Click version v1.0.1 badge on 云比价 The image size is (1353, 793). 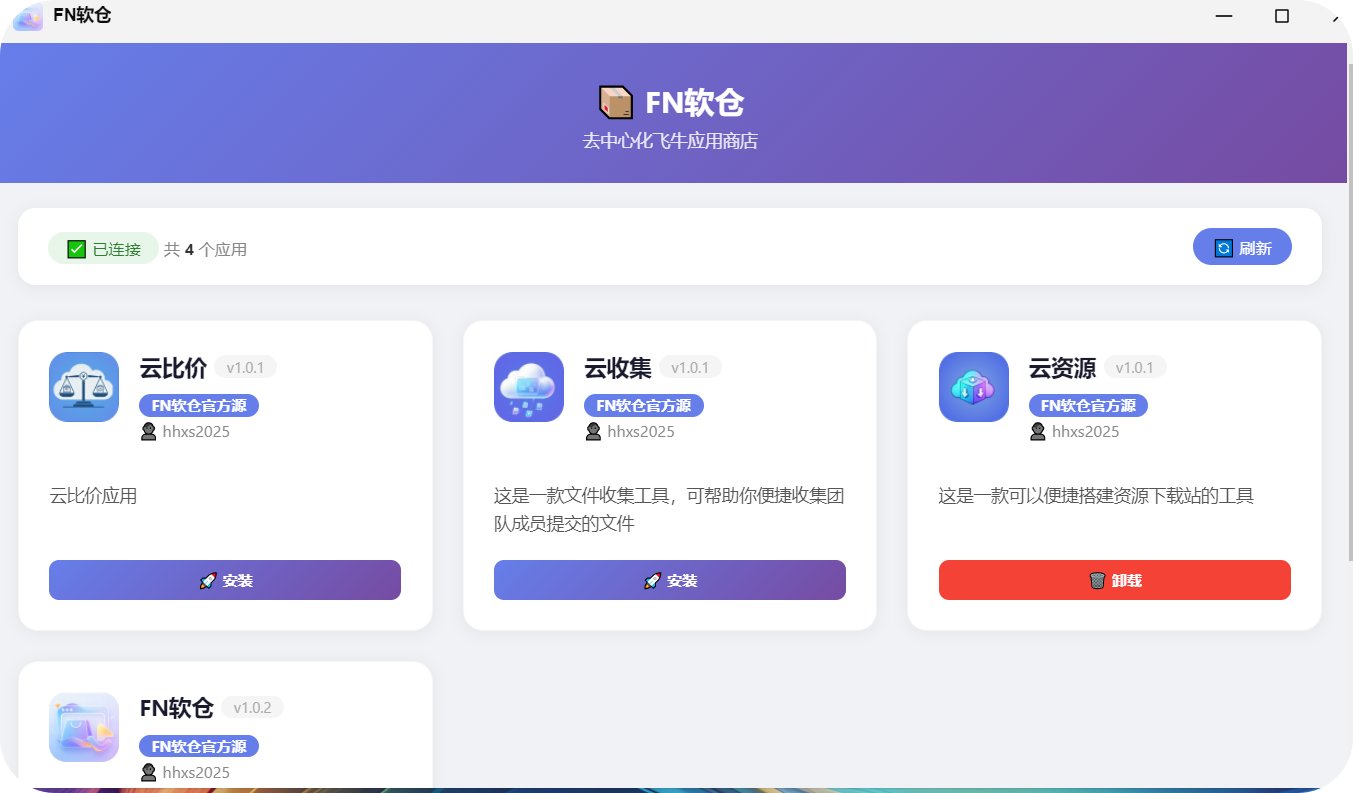pos(245,367)
